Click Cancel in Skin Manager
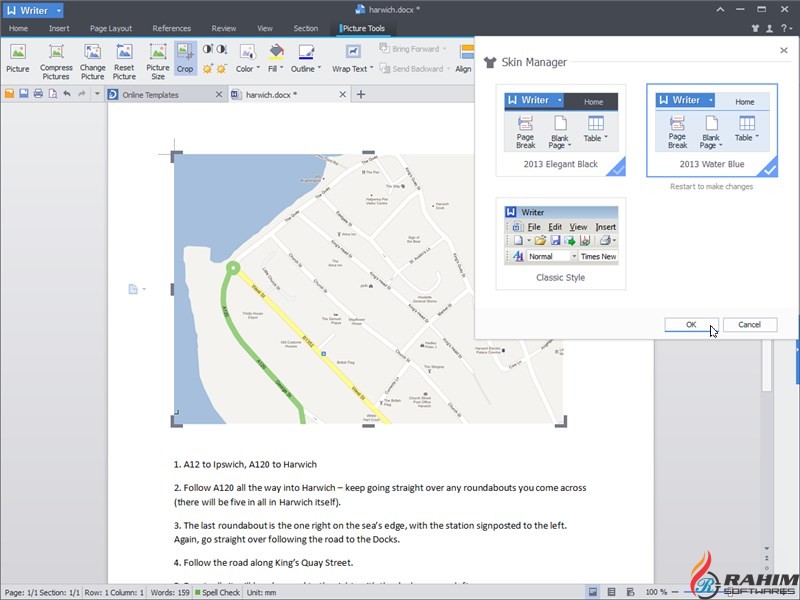This screenshot has height=600, width=800. point(749,324)
